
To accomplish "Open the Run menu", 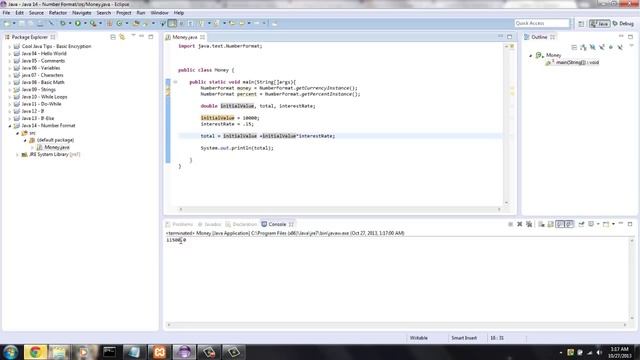I will [141, 13].
